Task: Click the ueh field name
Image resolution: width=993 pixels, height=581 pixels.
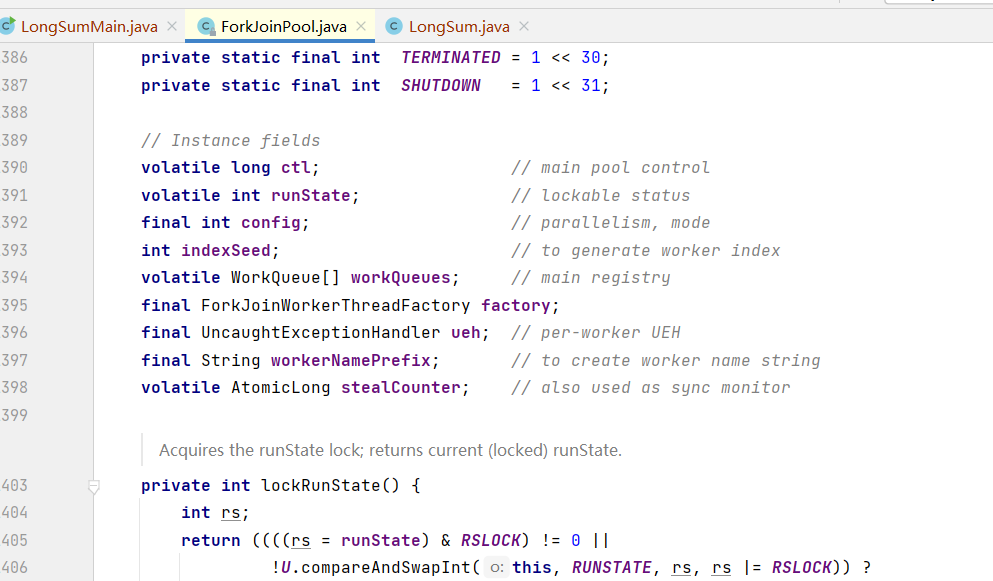Action: 465,333
